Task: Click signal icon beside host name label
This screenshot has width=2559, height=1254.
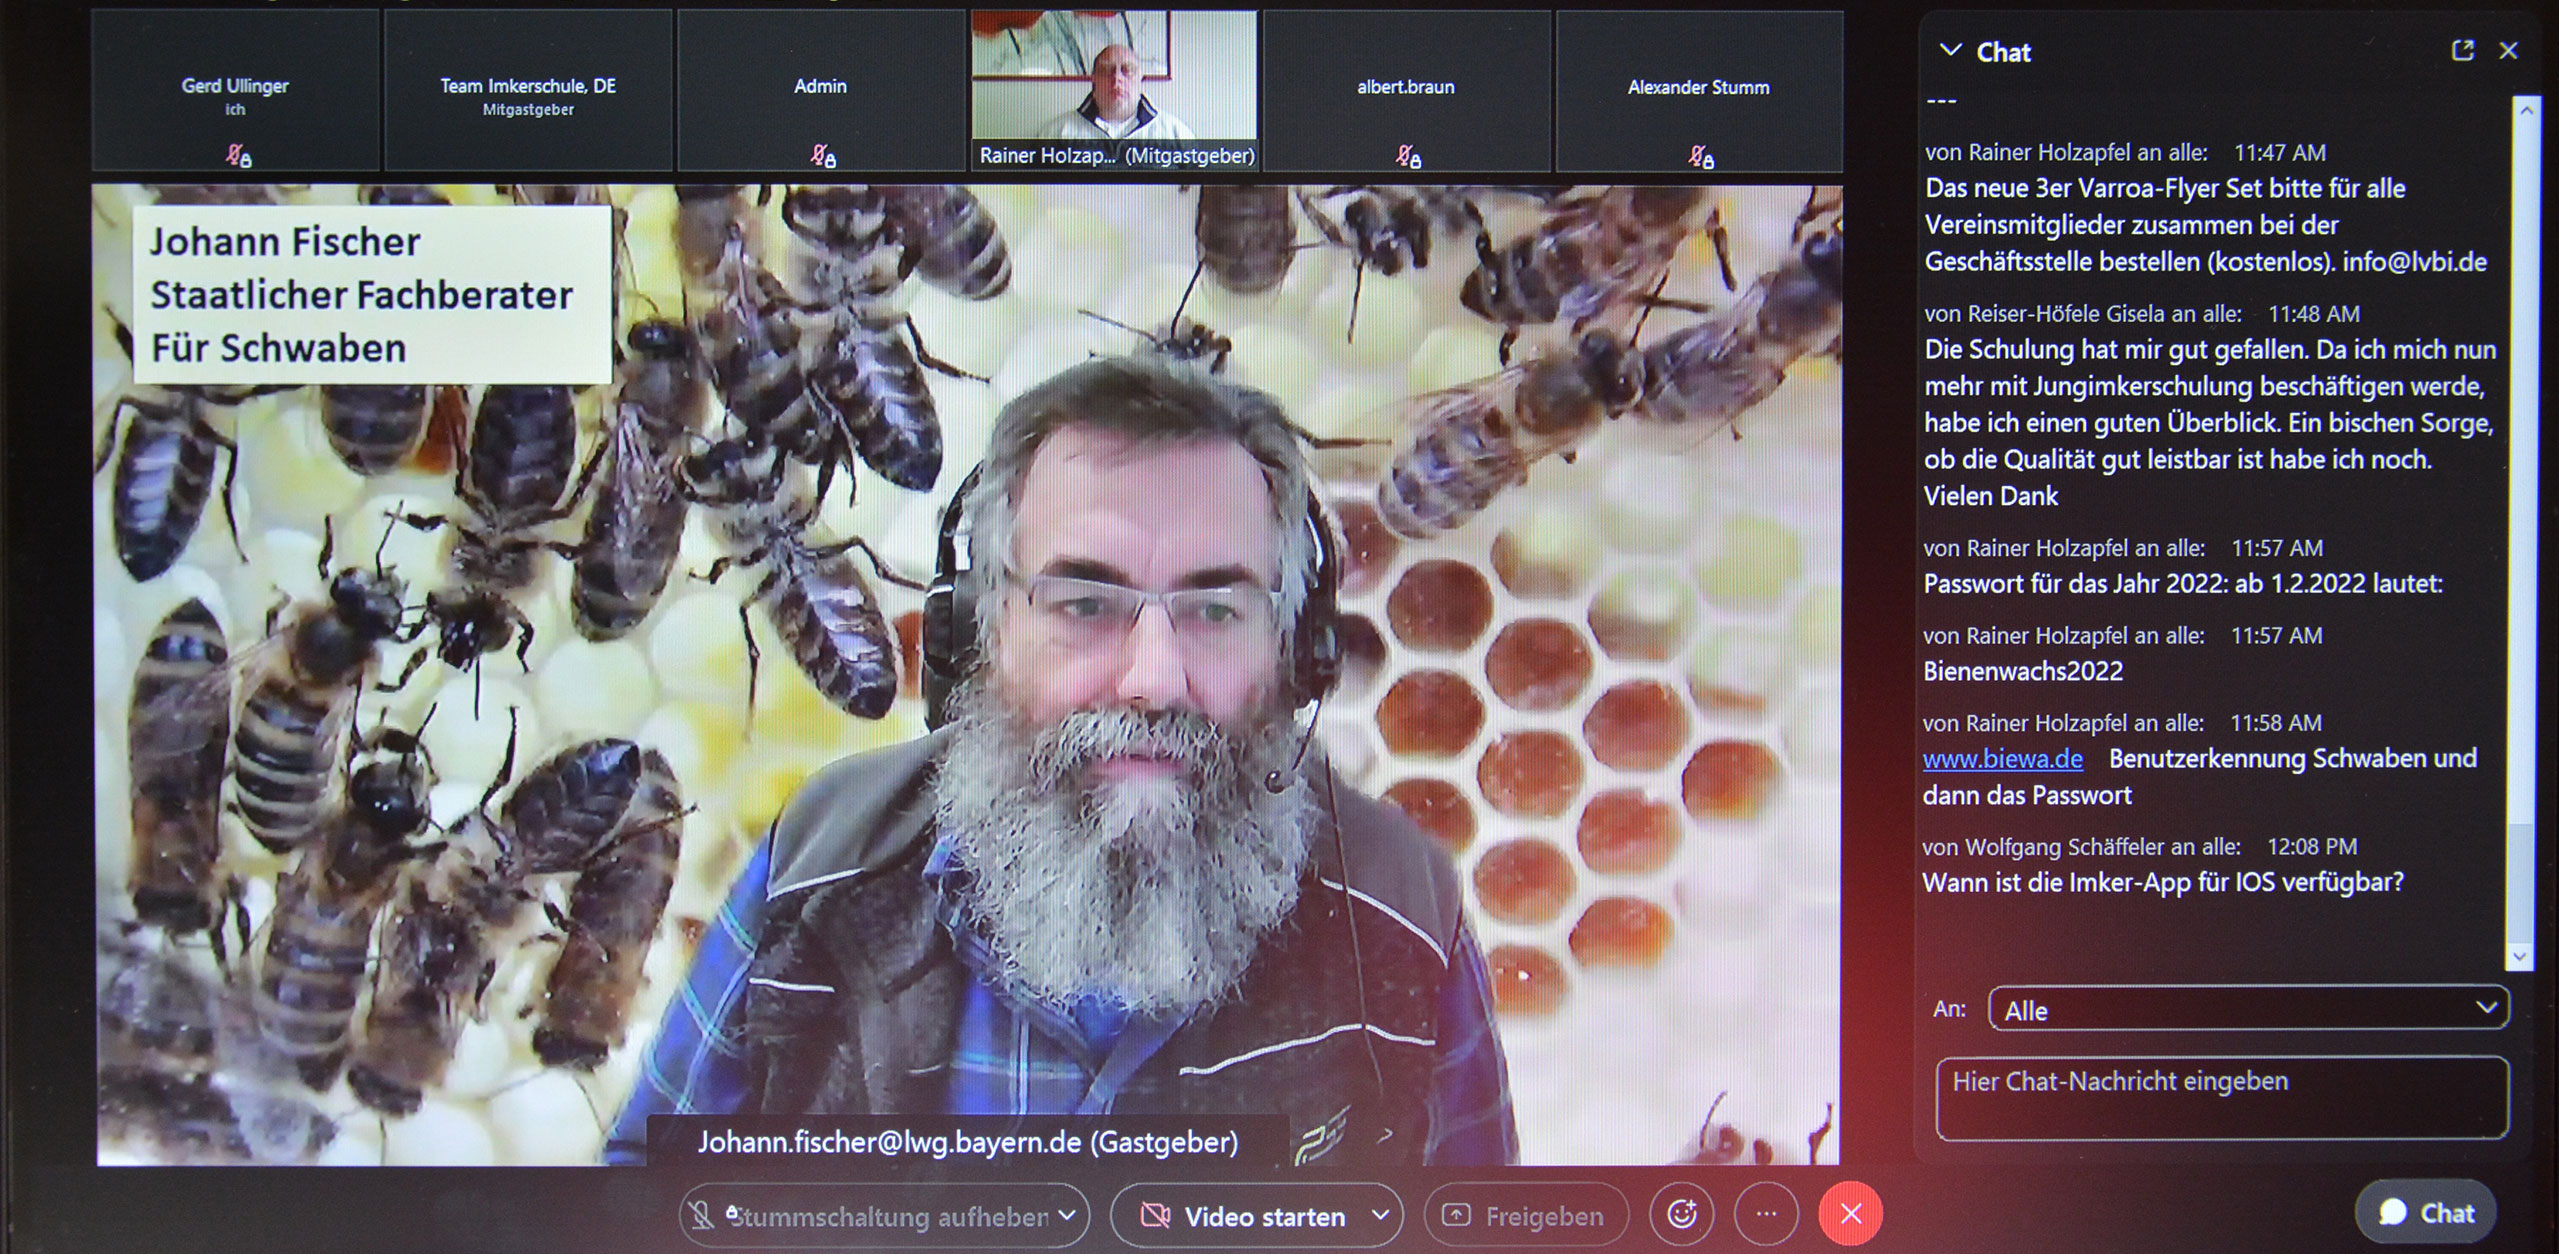Action: (x=1322, y=1140)
